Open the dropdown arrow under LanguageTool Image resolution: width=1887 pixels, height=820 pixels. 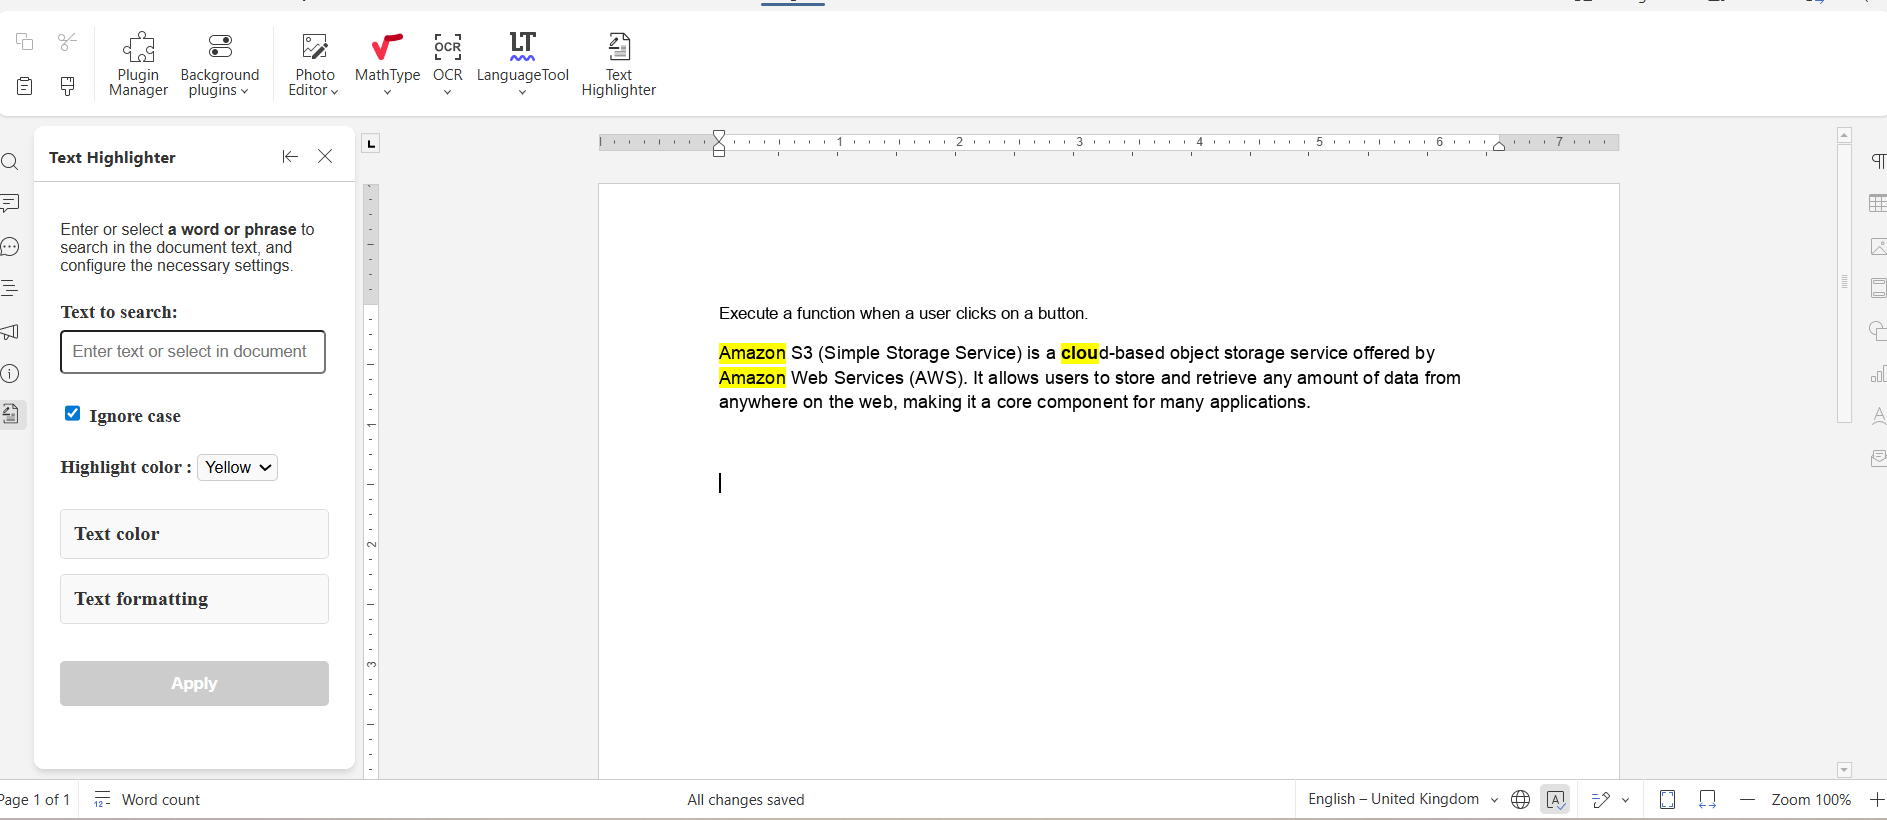pyautogui.click(x=522, y=92)
